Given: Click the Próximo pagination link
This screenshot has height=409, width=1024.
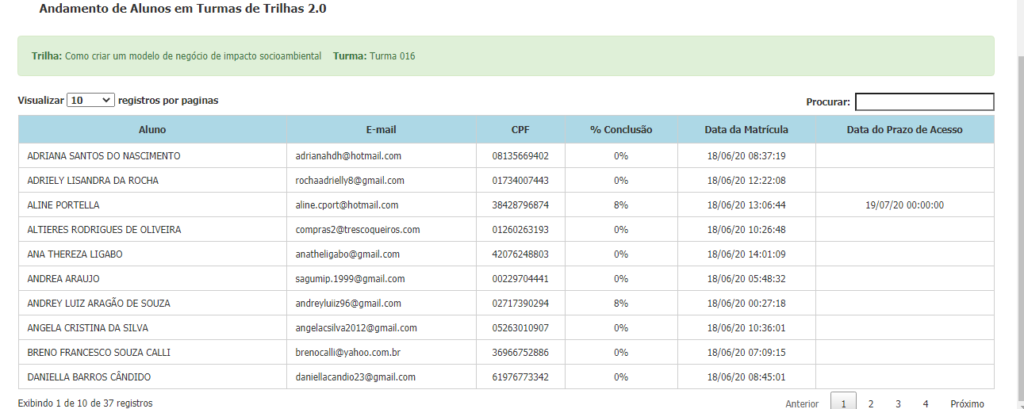Looking at the screenshot, I should (967, 403).
